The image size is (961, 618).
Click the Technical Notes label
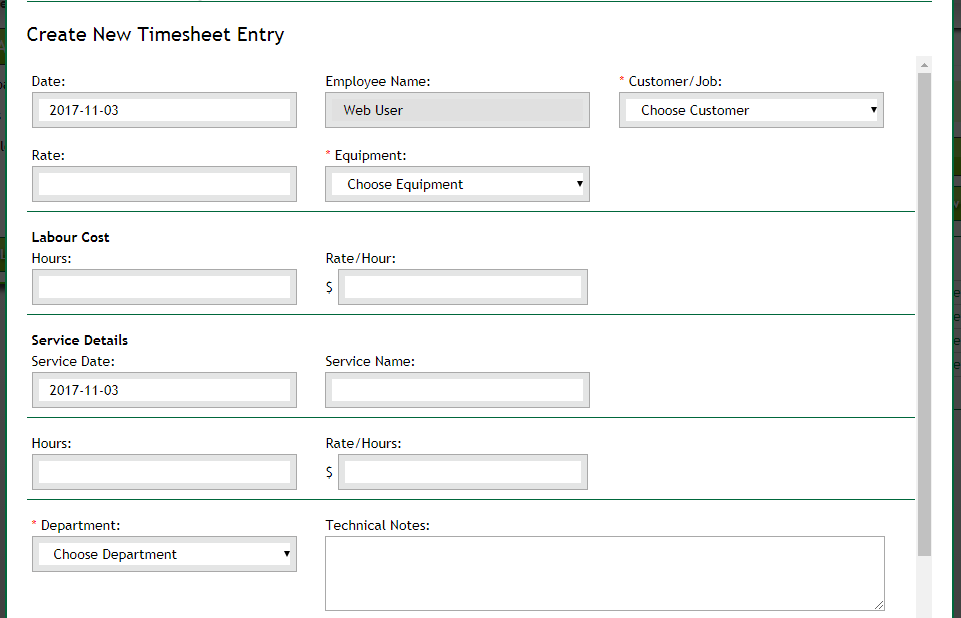(x=377, y=525)
